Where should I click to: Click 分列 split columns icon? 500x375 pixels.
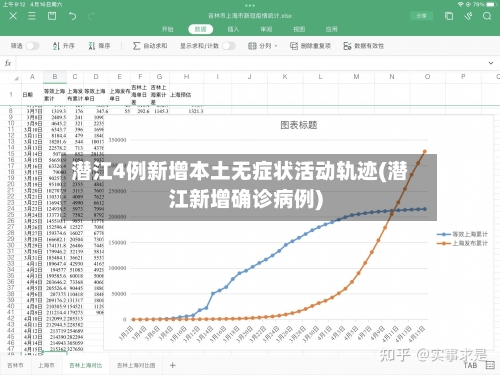pos(252,46)
